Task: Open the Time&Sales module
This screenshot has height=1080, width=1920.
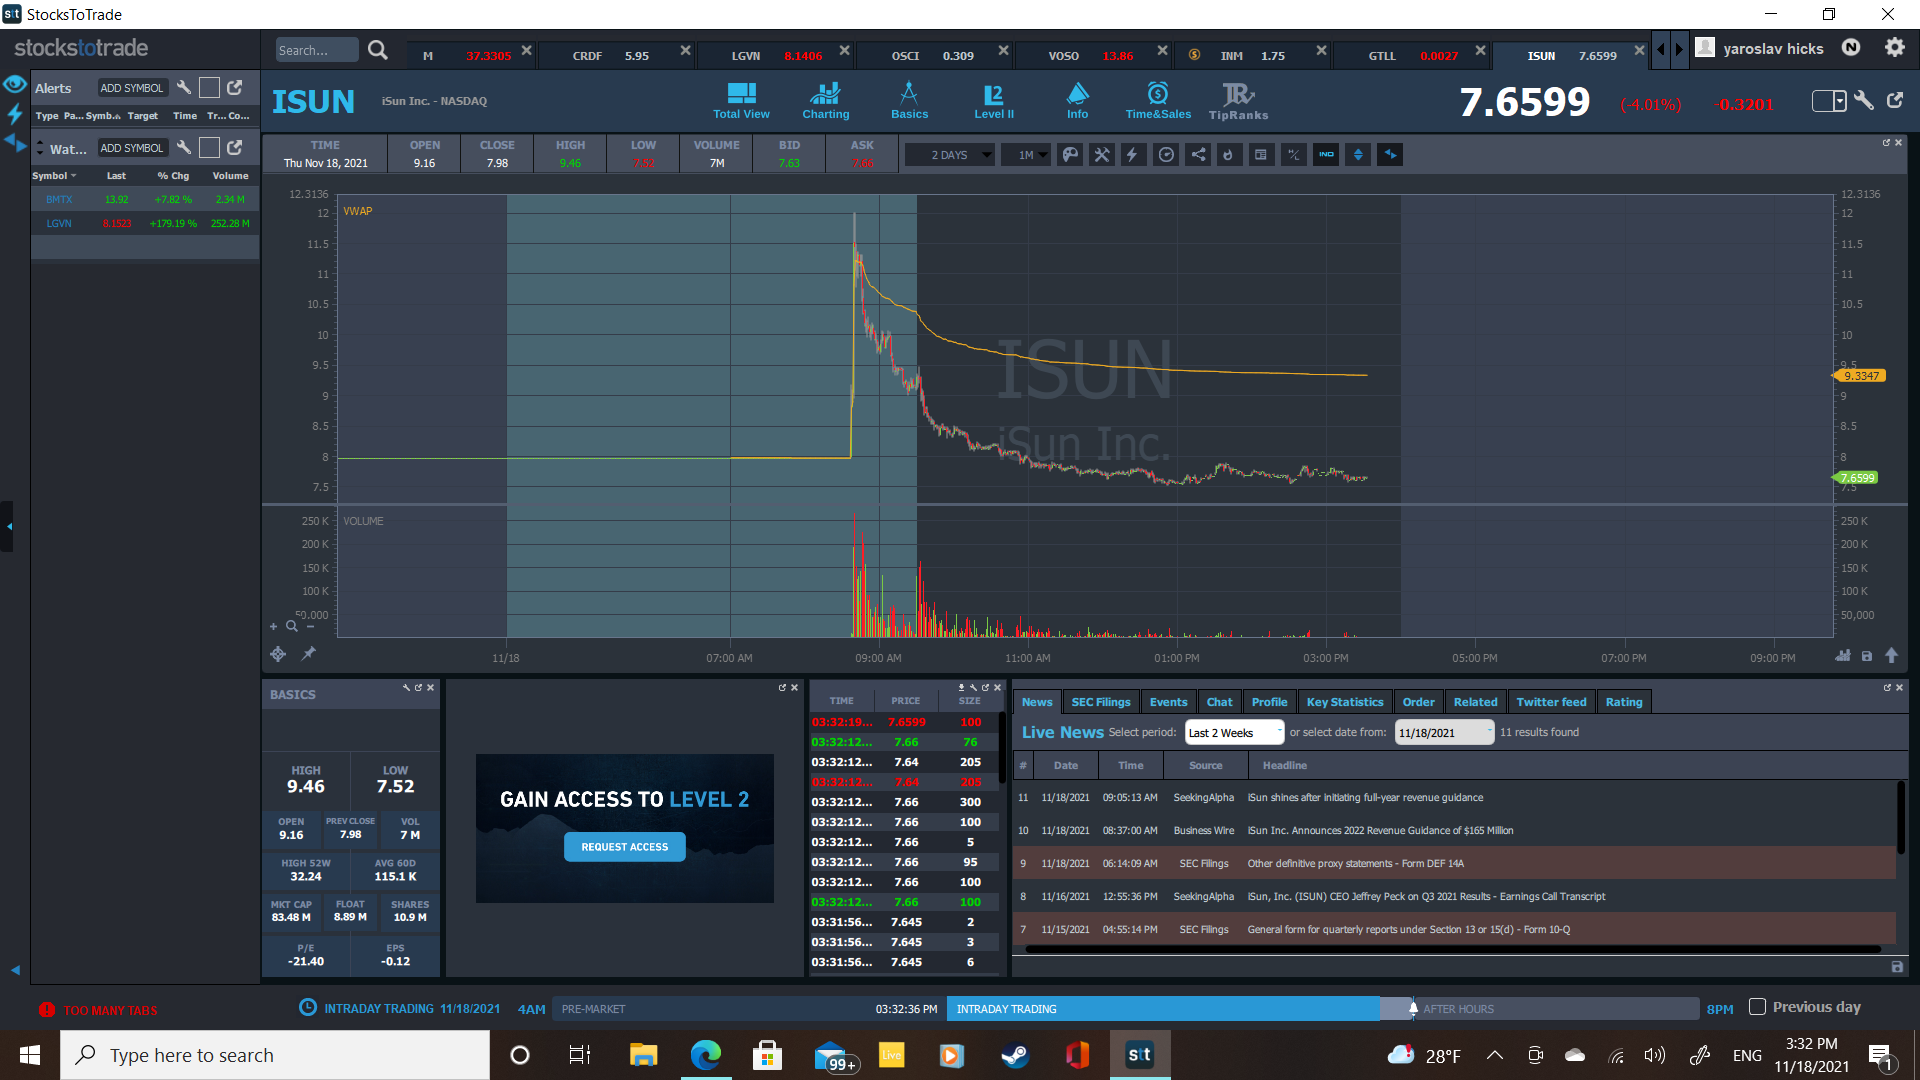Action: point(1158,100)
